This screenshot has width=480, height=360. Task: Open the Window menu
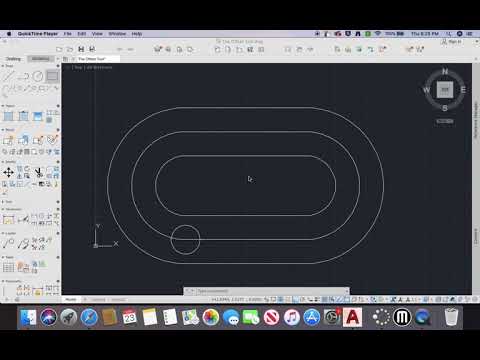[x=117, y=34]
